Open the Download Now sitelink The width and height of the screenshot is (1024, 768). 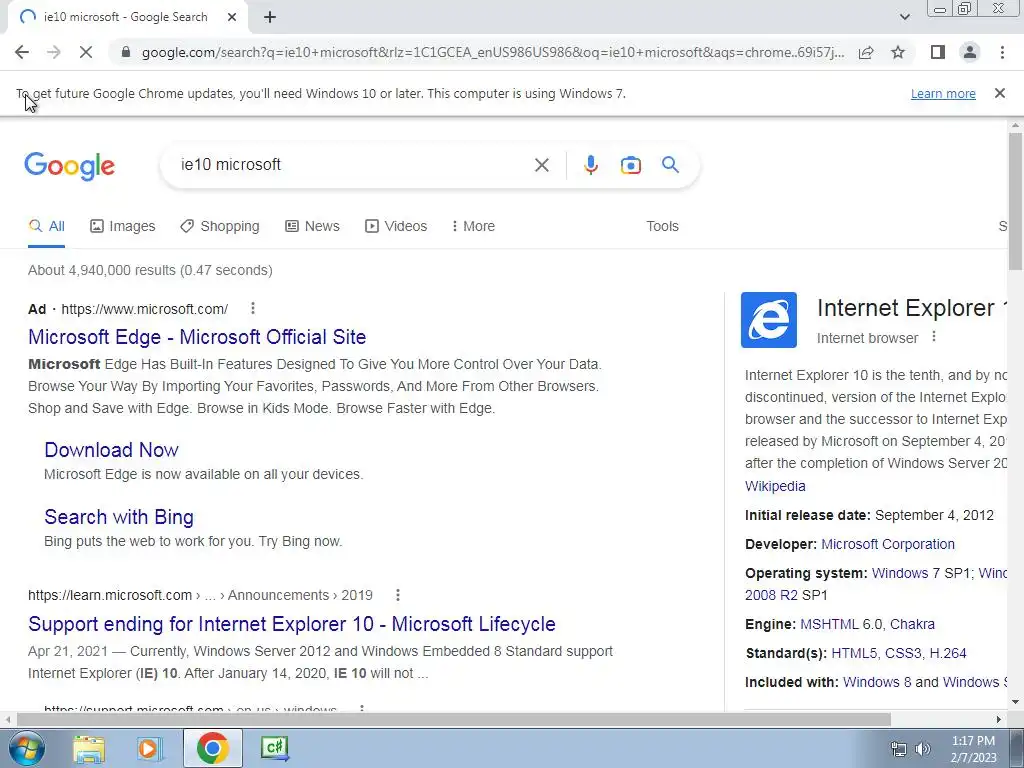[112, 450]
